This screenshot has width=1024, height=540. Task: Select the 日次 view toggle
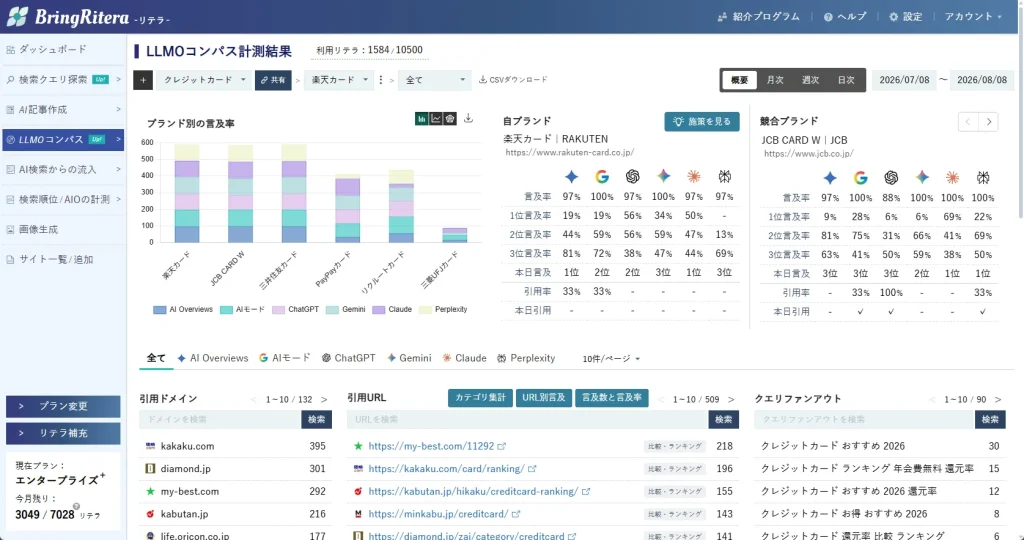tap(846, 80)
